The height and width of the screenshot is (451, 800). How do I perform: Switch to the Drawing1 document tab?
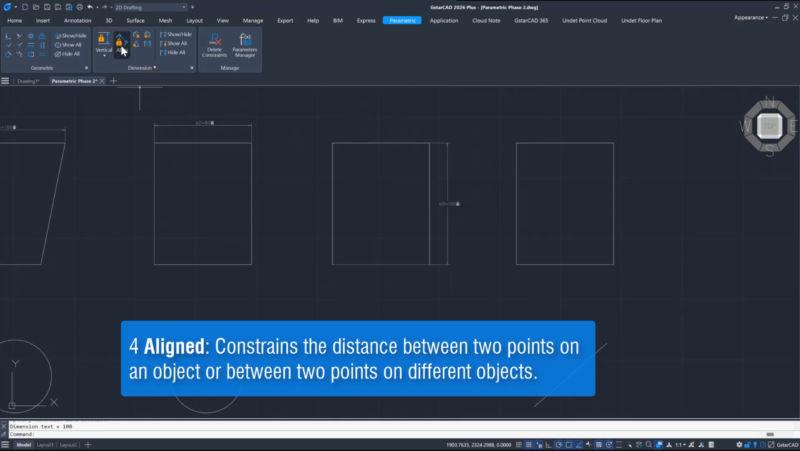(28, 81)
